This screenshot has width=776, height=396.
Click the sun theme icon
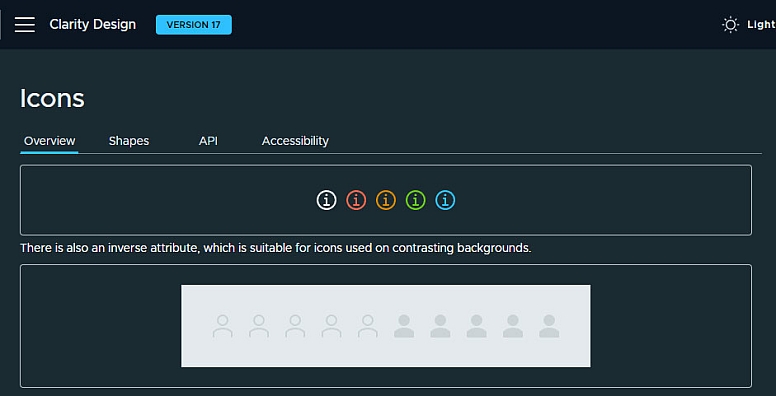[730, 24]
